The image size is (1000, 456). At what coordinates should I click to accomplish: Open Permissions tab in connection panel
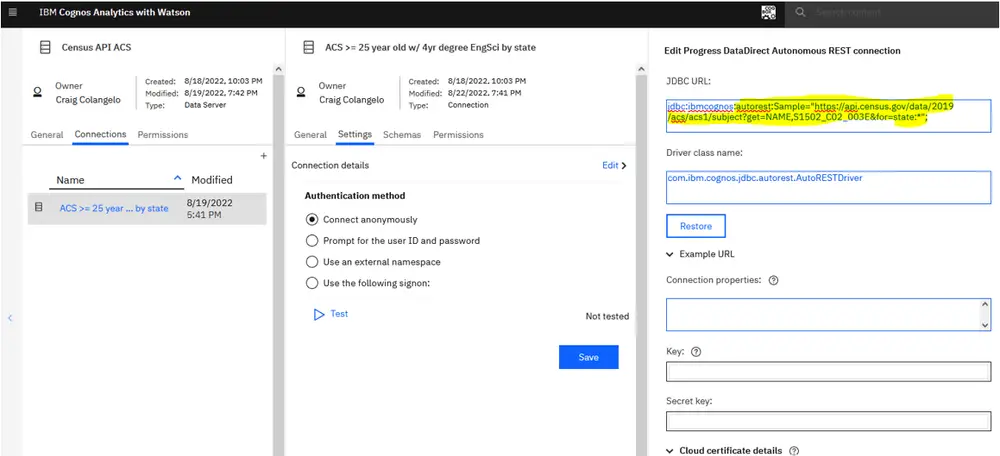pos(458,135)
